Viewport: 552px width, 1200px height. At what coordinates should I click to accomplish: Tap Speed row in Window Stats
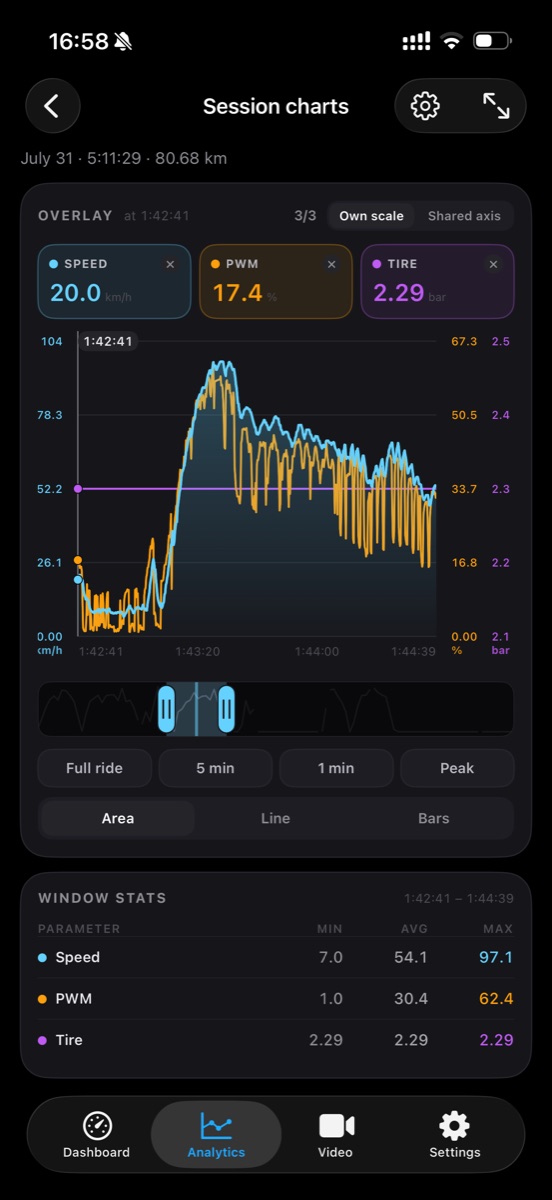pyautogui.click(x=276, y=957)
